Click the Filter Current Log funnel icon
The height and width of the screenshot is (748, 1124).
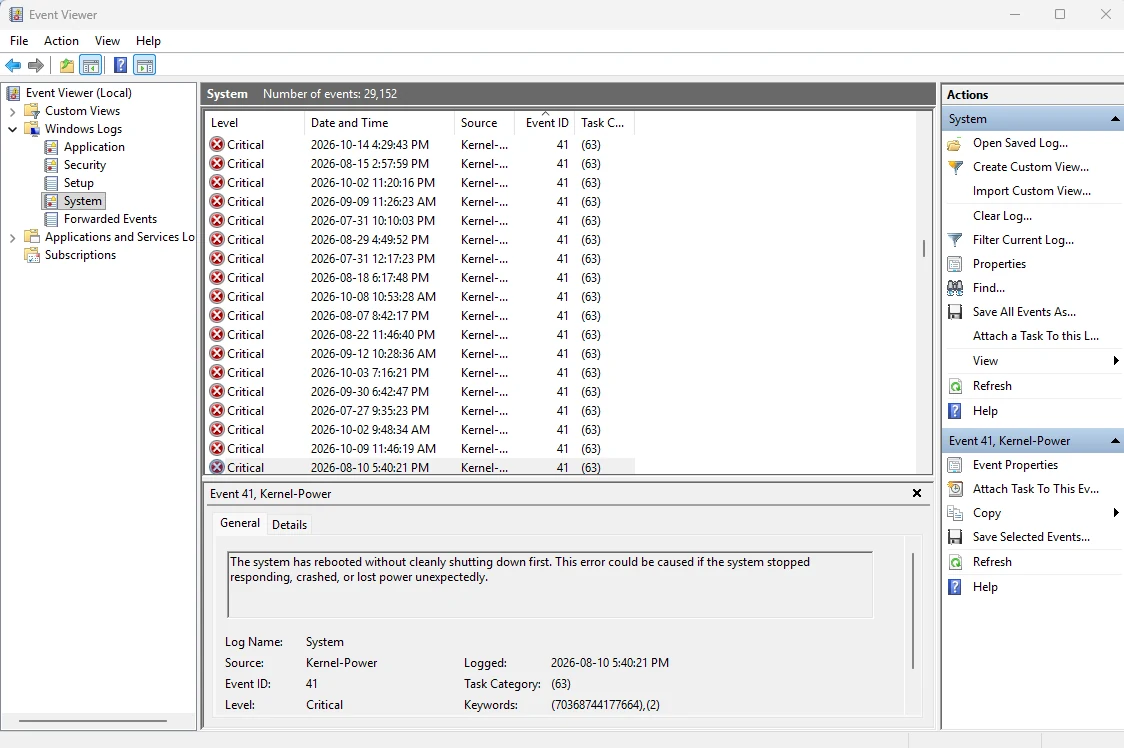tap(955, 240)
